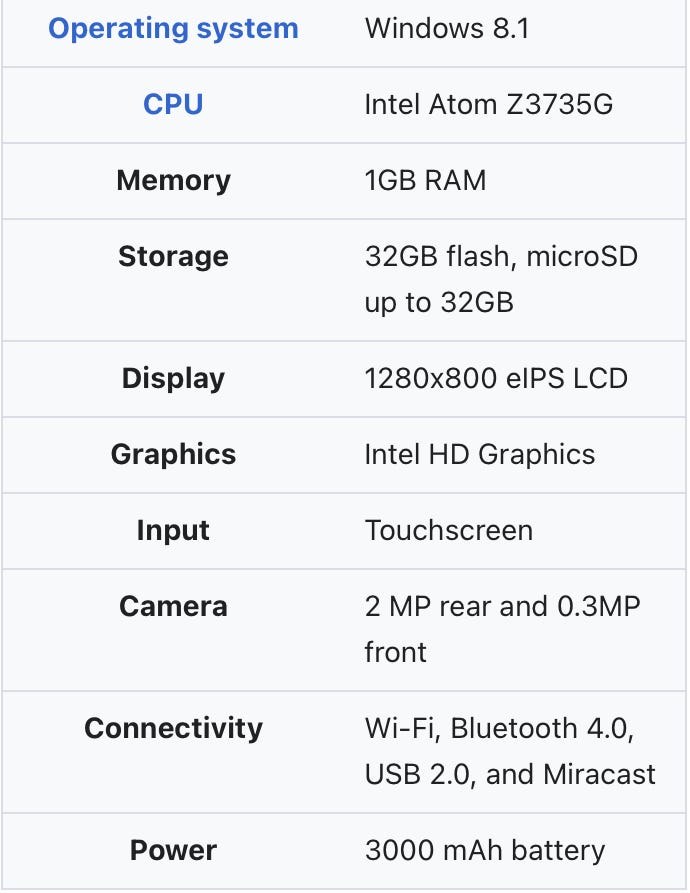The width and height of the screenshot is (690, 893).
Task: Click the Wi-Fi, Bluetooth 4.0 connectivity text
Action: click(499, 729)
